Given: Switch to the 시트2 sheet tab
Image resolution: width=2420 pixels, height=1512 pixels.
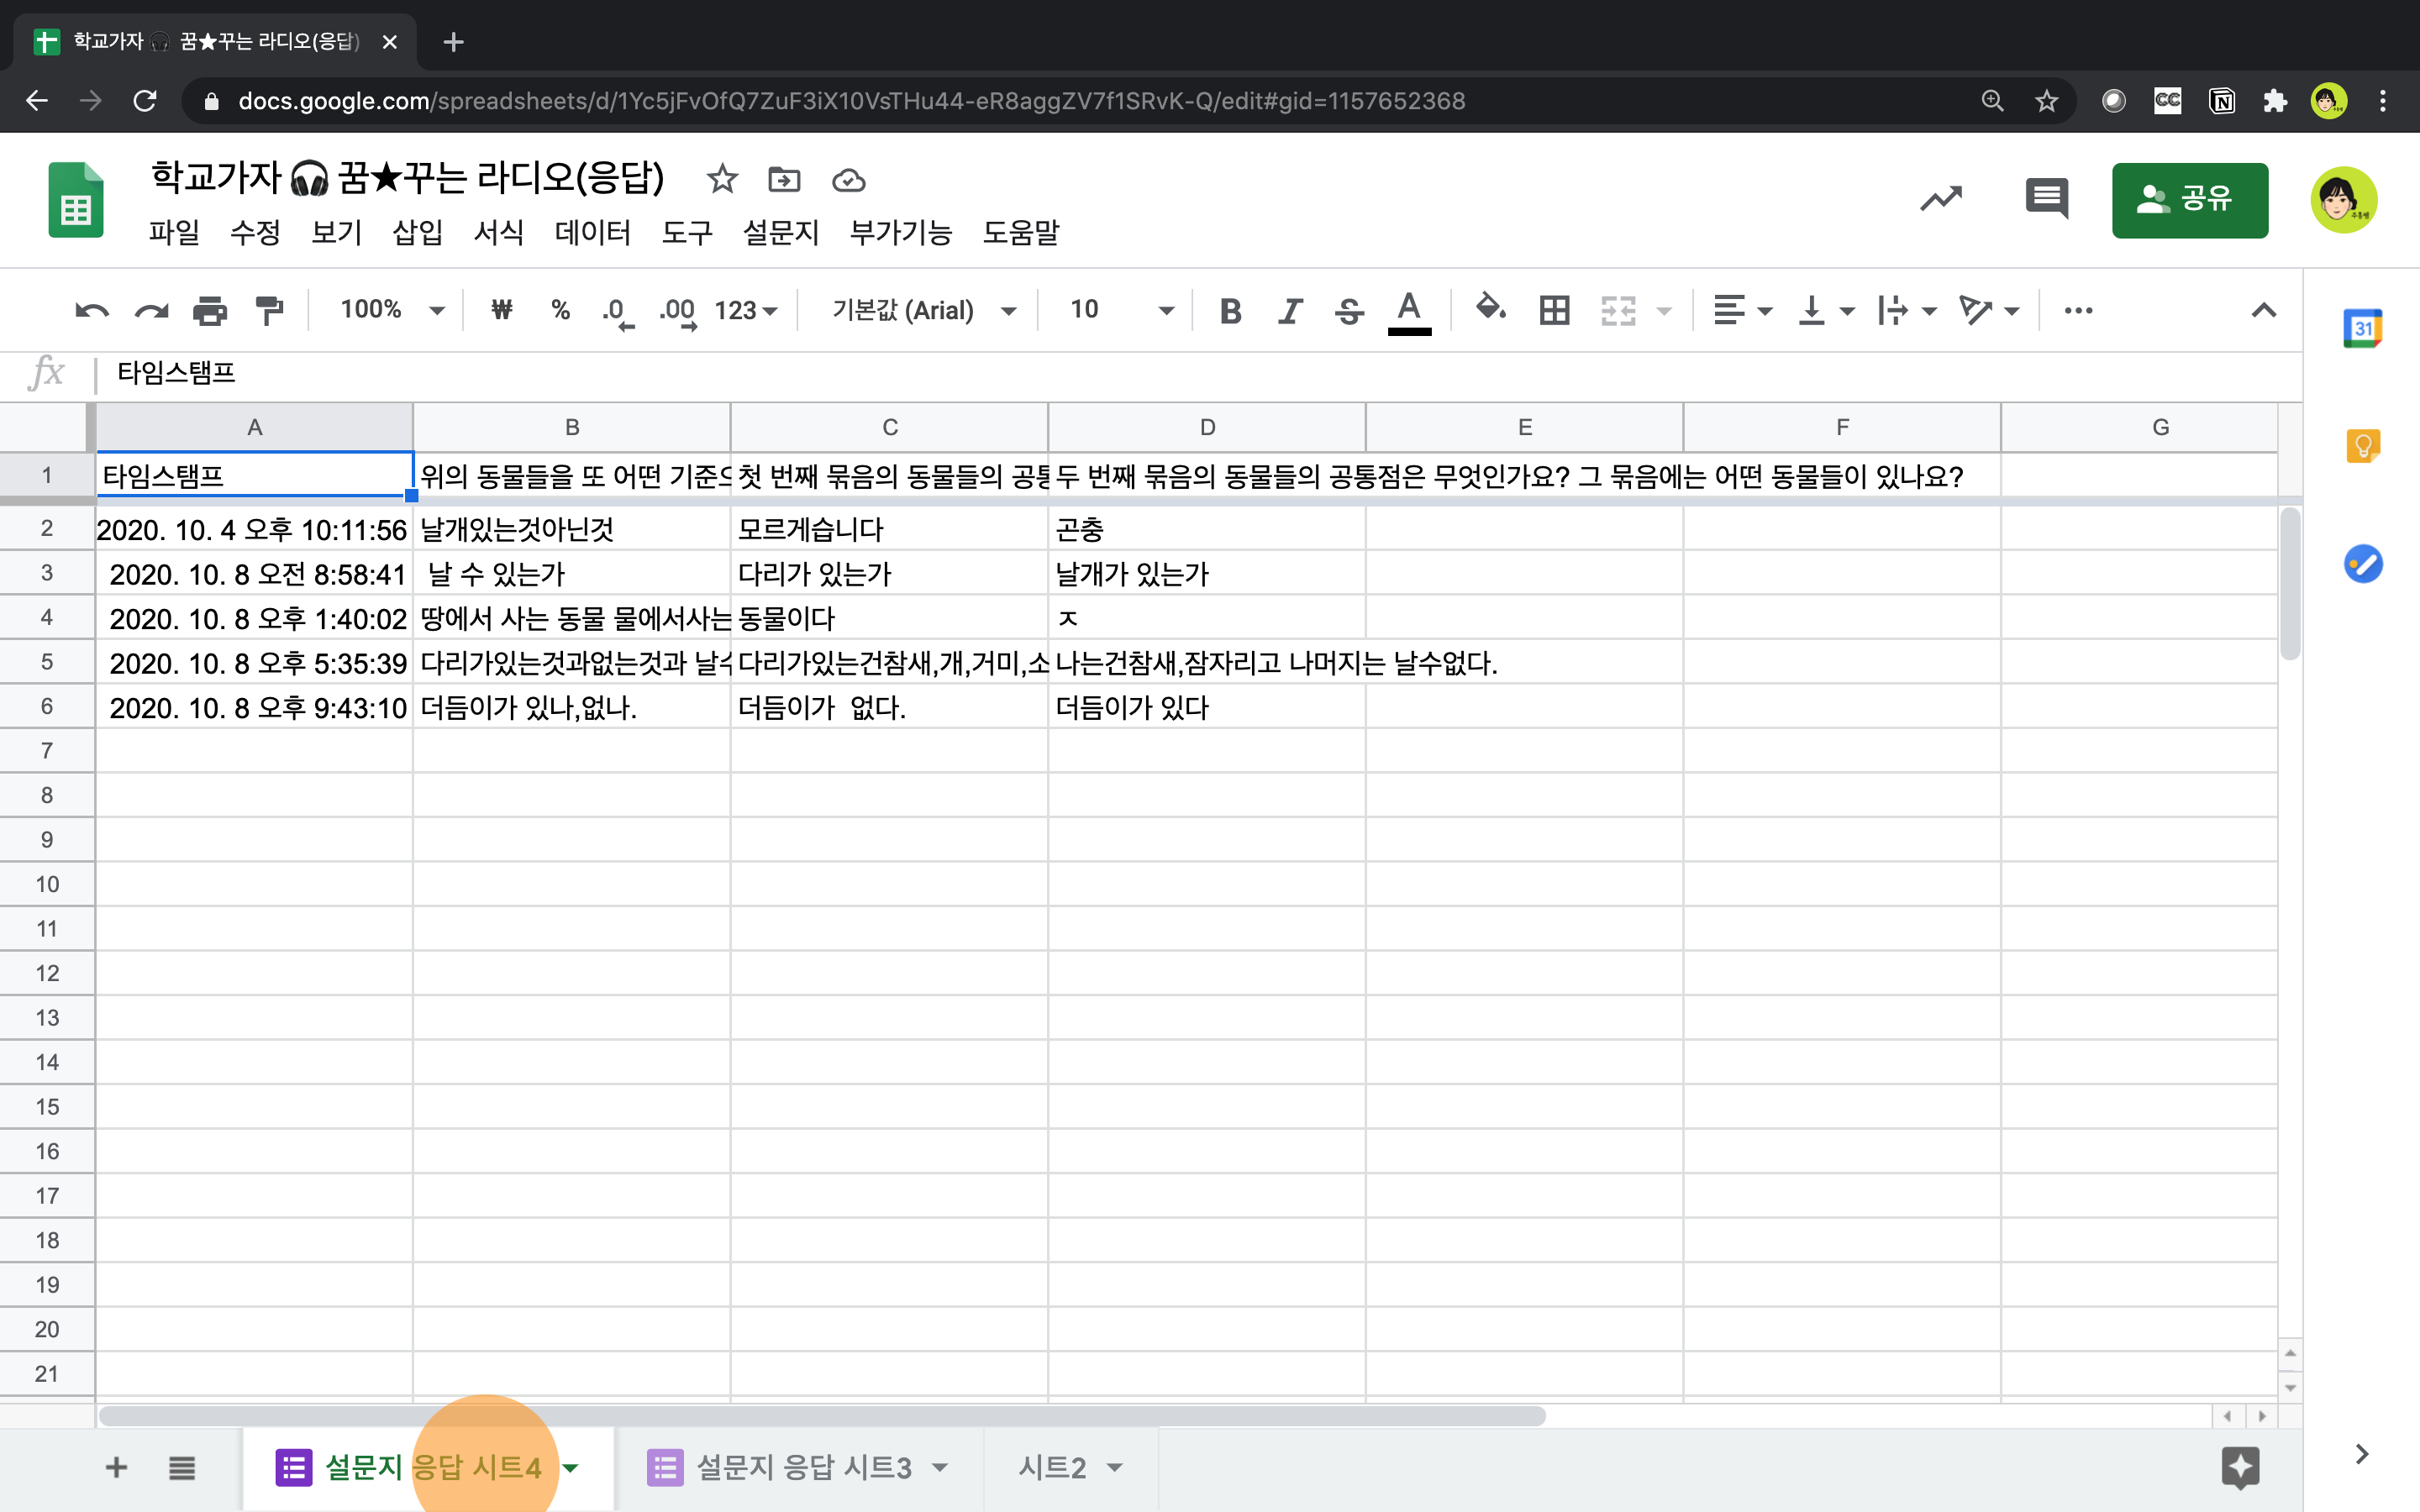Looking at the screenshot, I should [1051, 1467].
